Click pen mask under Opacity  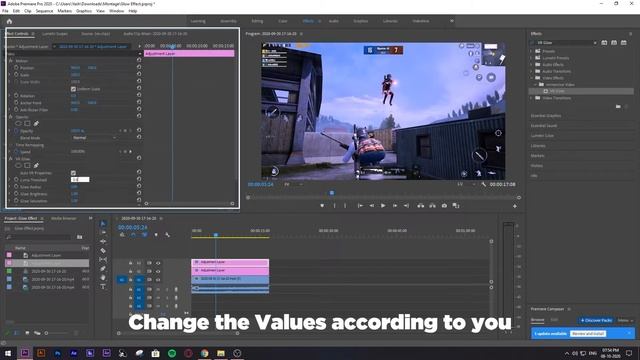[36, 123]
